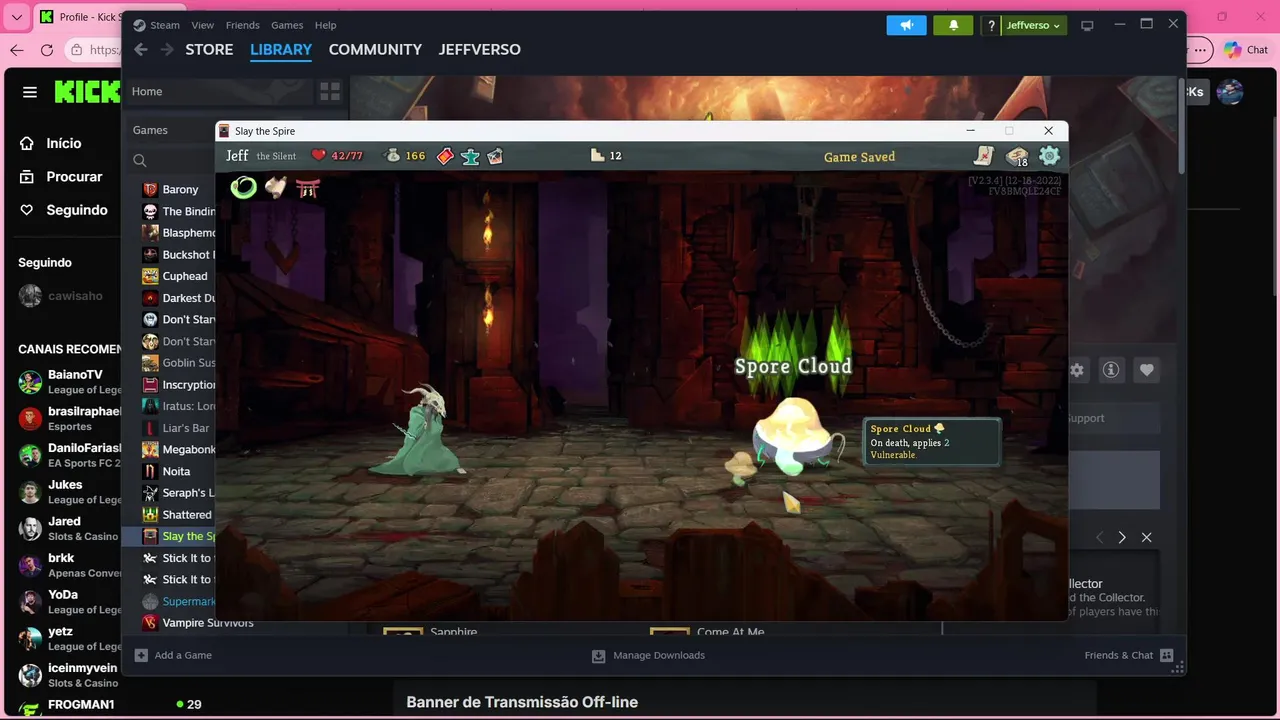Viewport: 1280px width, 720px height.
Task: Click the Silent player character
Action: click(x=420, y=432)
